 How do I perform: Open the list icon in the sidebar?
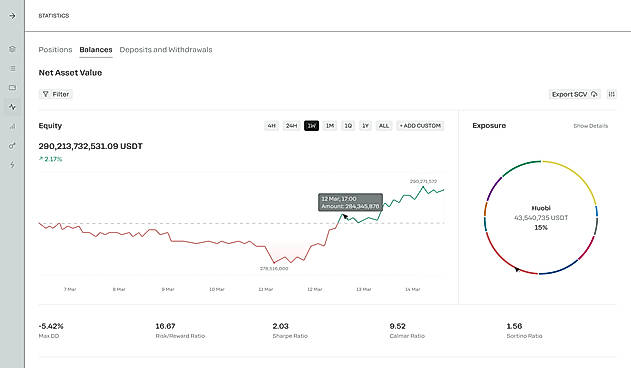tap(12, 68)
